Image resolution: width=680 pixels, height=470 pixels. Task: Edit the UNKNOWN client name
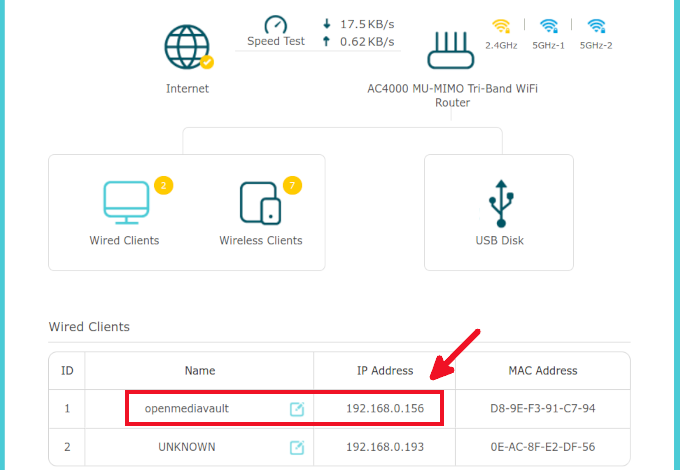point(297,447)
